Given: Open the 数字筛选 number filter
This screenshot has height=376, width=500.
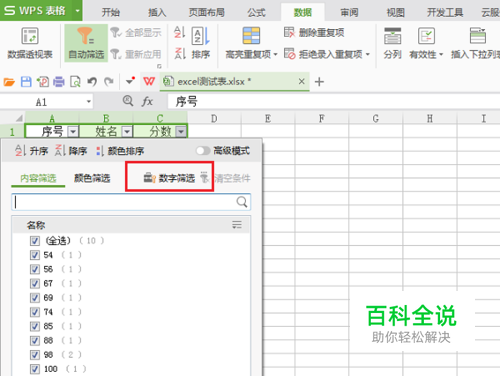Looking at the screenshot, I should pyautogui.click(x=169, y=178).
